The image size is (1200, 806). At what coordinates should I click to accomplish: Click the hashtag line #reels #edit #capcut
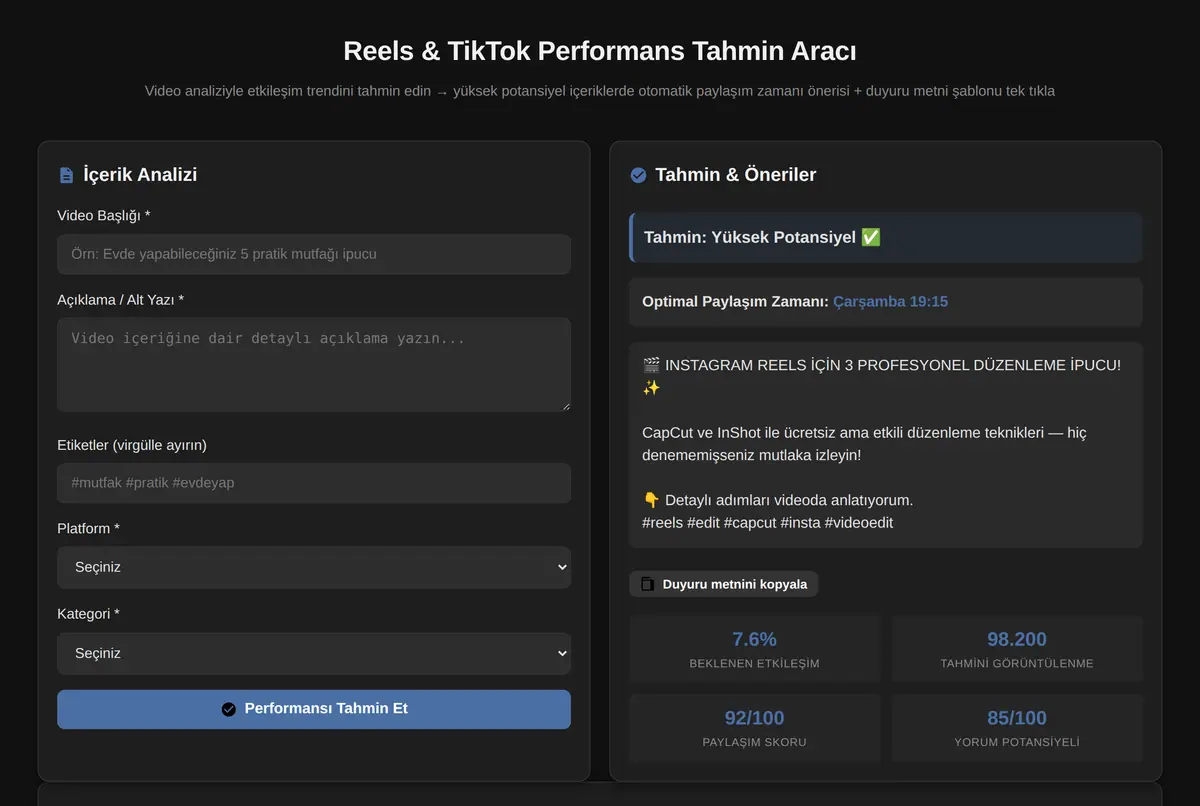[767, 523]
